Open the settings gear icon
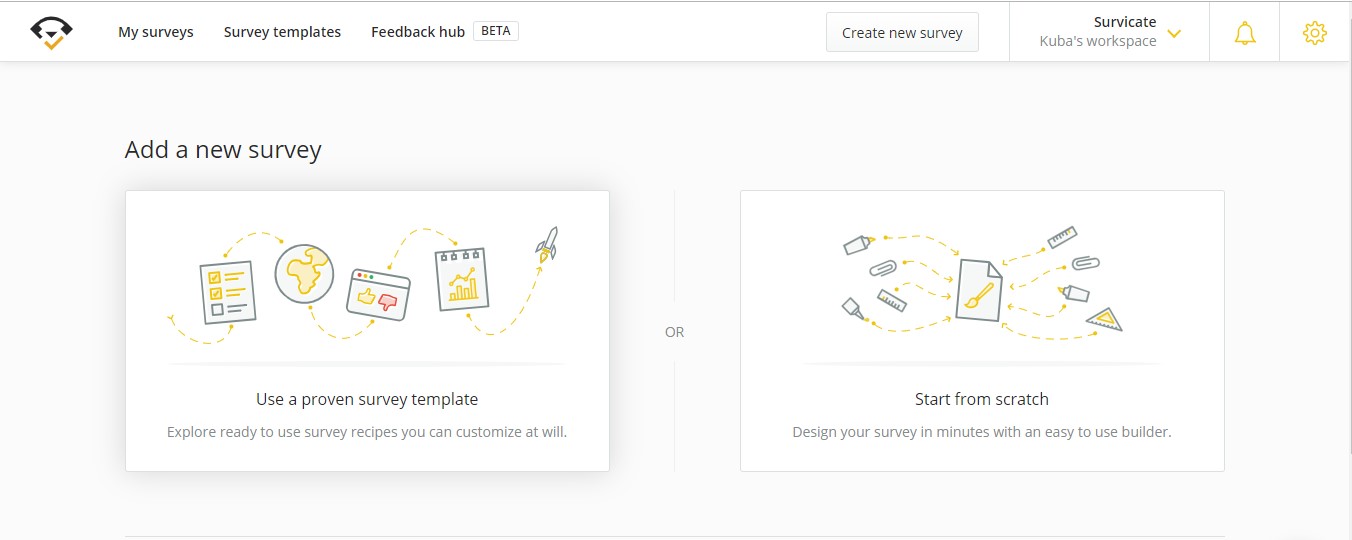The height and width of the screenshot is (540, 1352). point(1314,33)
